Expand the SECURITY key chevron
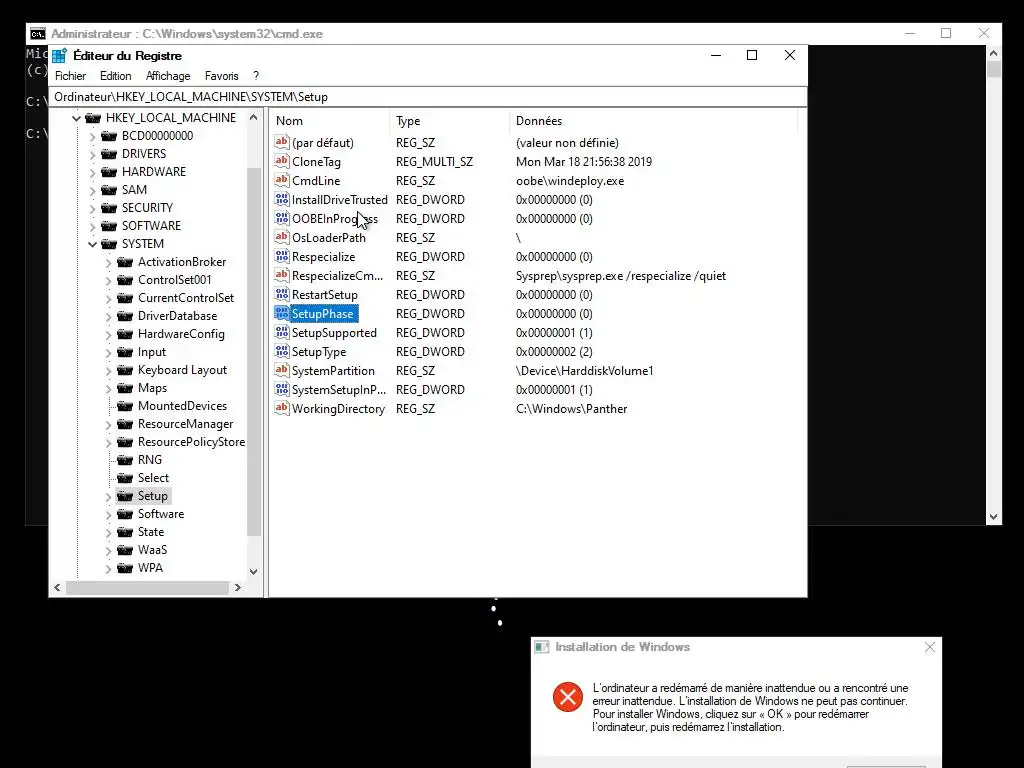Viewport: 1024px width, 768px height. point(92,208)
